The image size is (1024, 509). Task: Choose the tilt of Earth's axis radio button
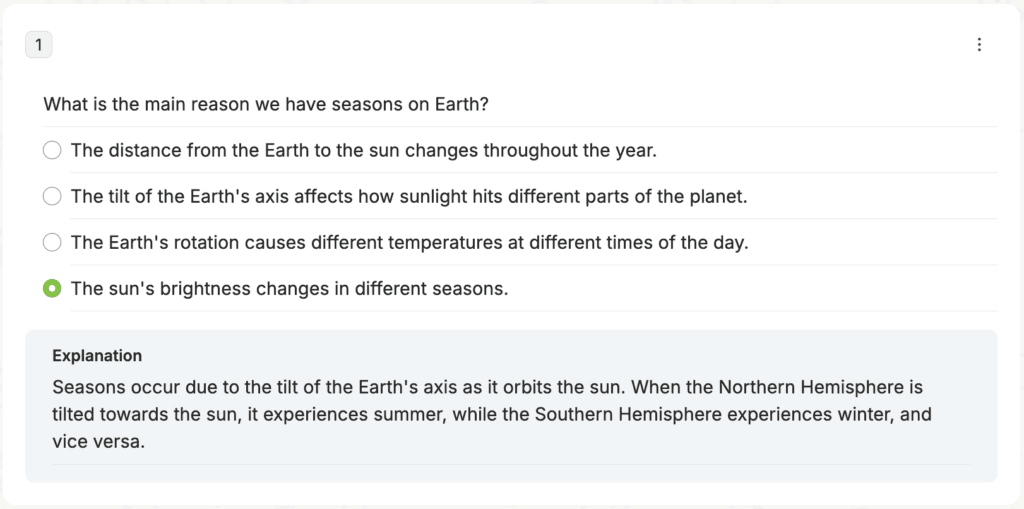(x=52, y=196)
